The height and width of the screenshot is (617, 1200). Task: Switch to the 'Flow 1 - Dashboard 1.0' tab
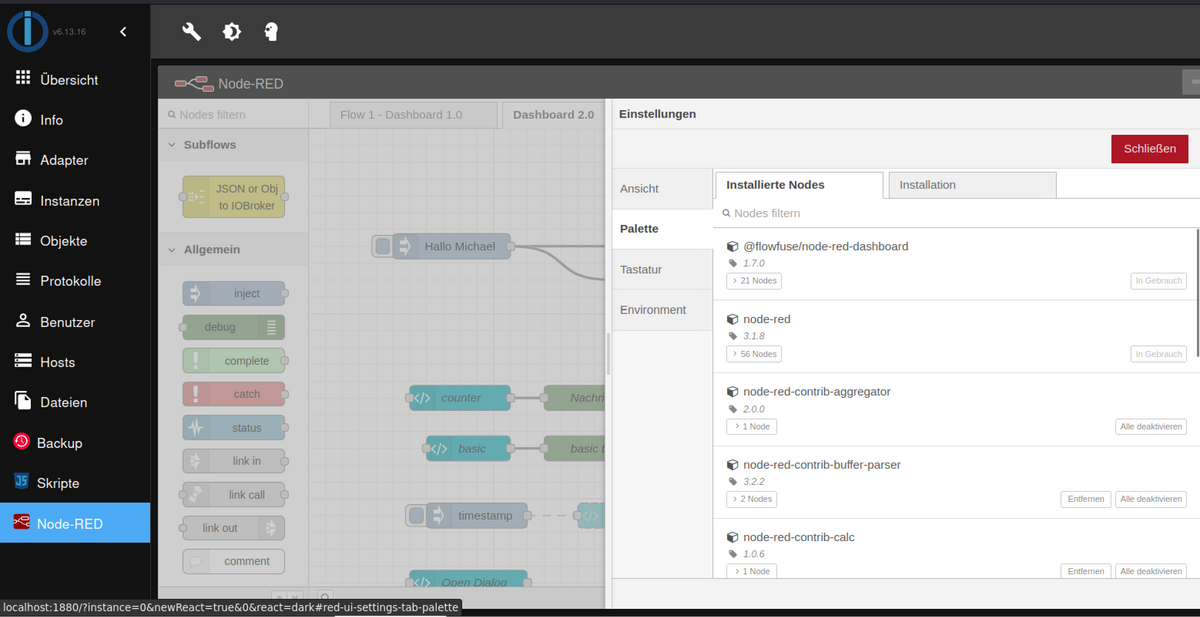click(x=413, y=115)
